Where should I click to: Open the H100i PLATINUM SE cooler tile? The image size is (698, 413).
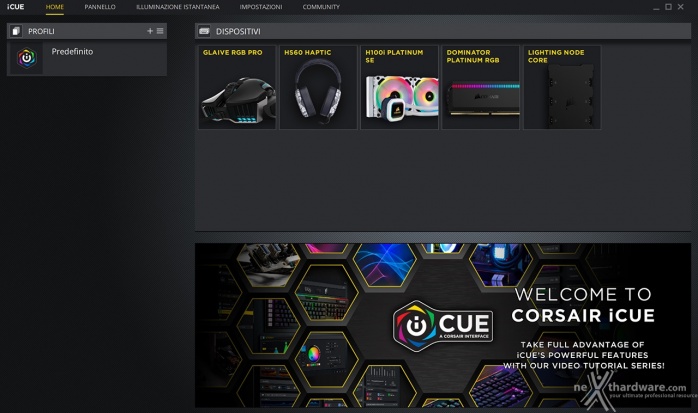(399, 87)
